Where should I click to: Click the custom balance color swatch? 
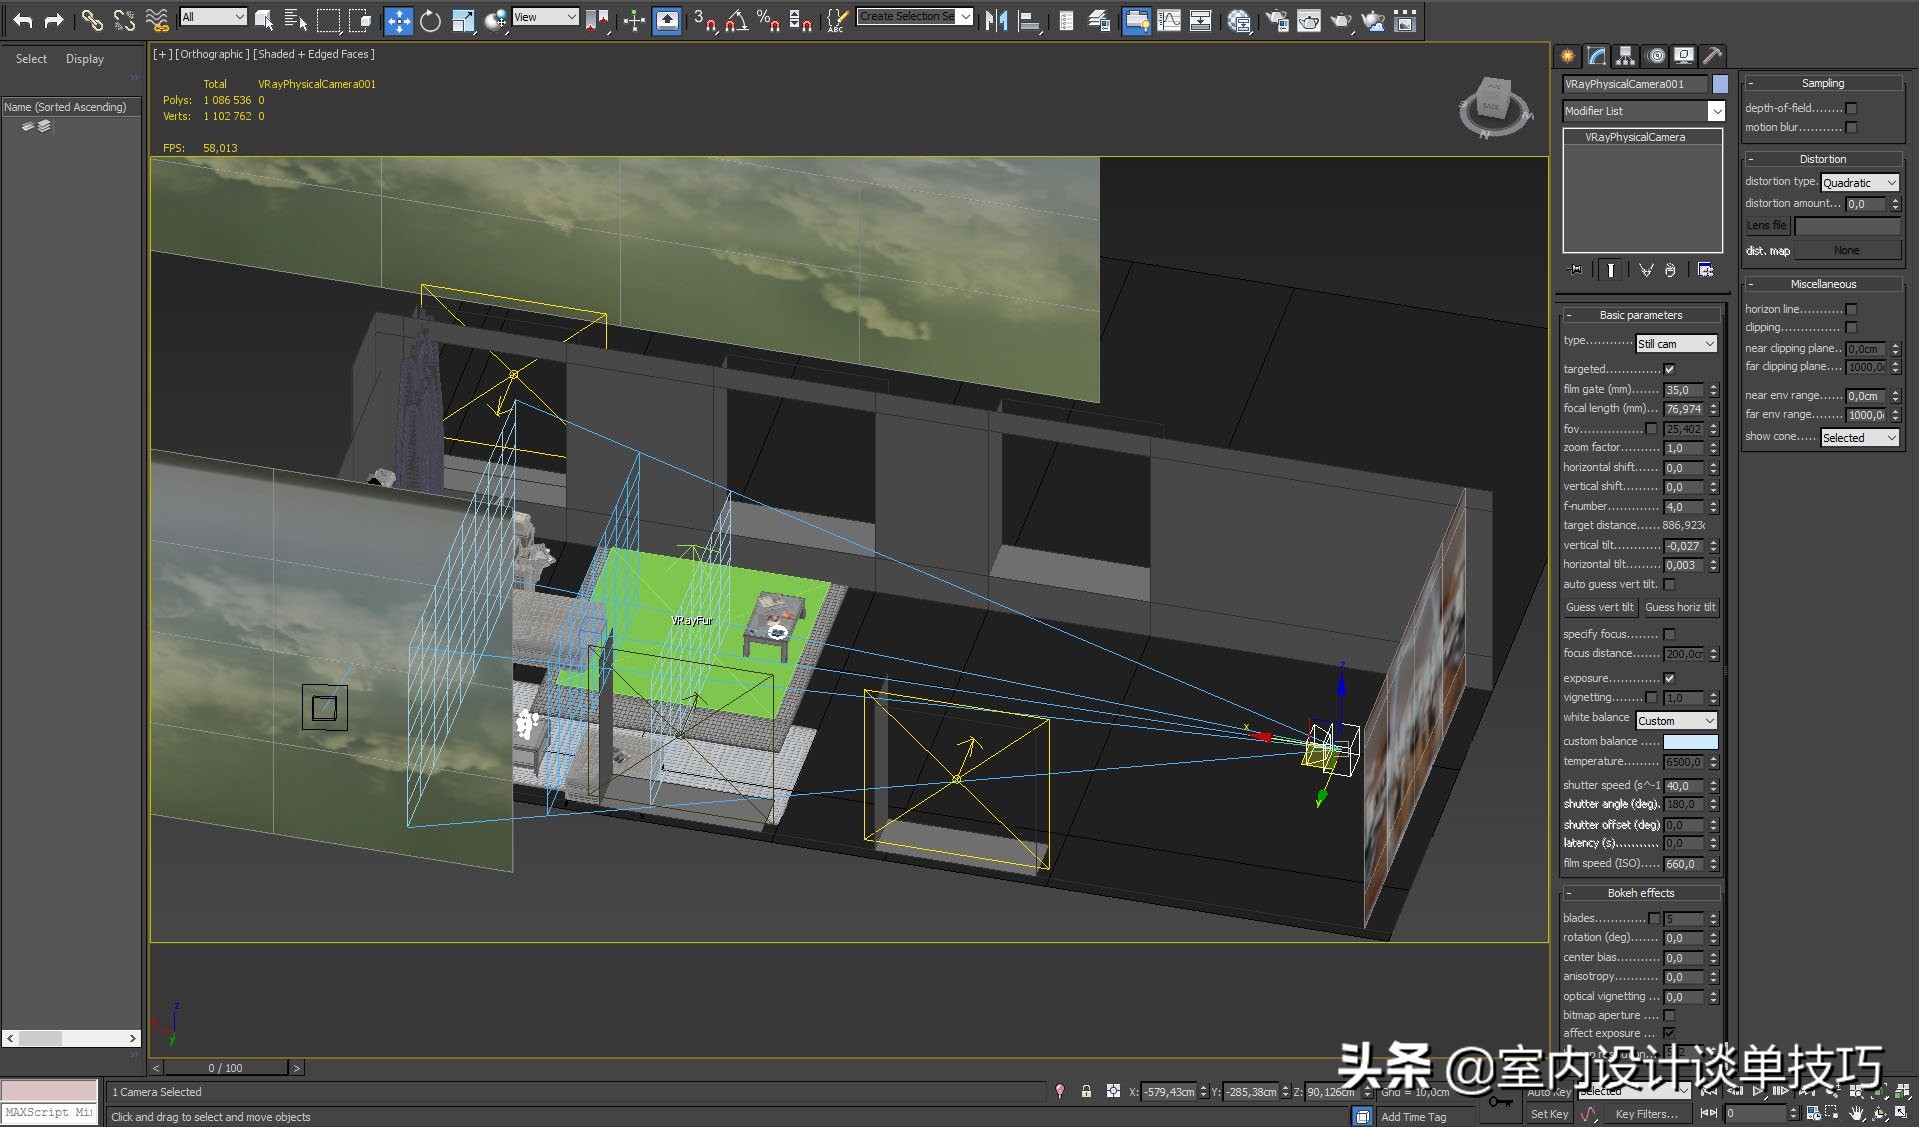click(x=1690, y=742)
